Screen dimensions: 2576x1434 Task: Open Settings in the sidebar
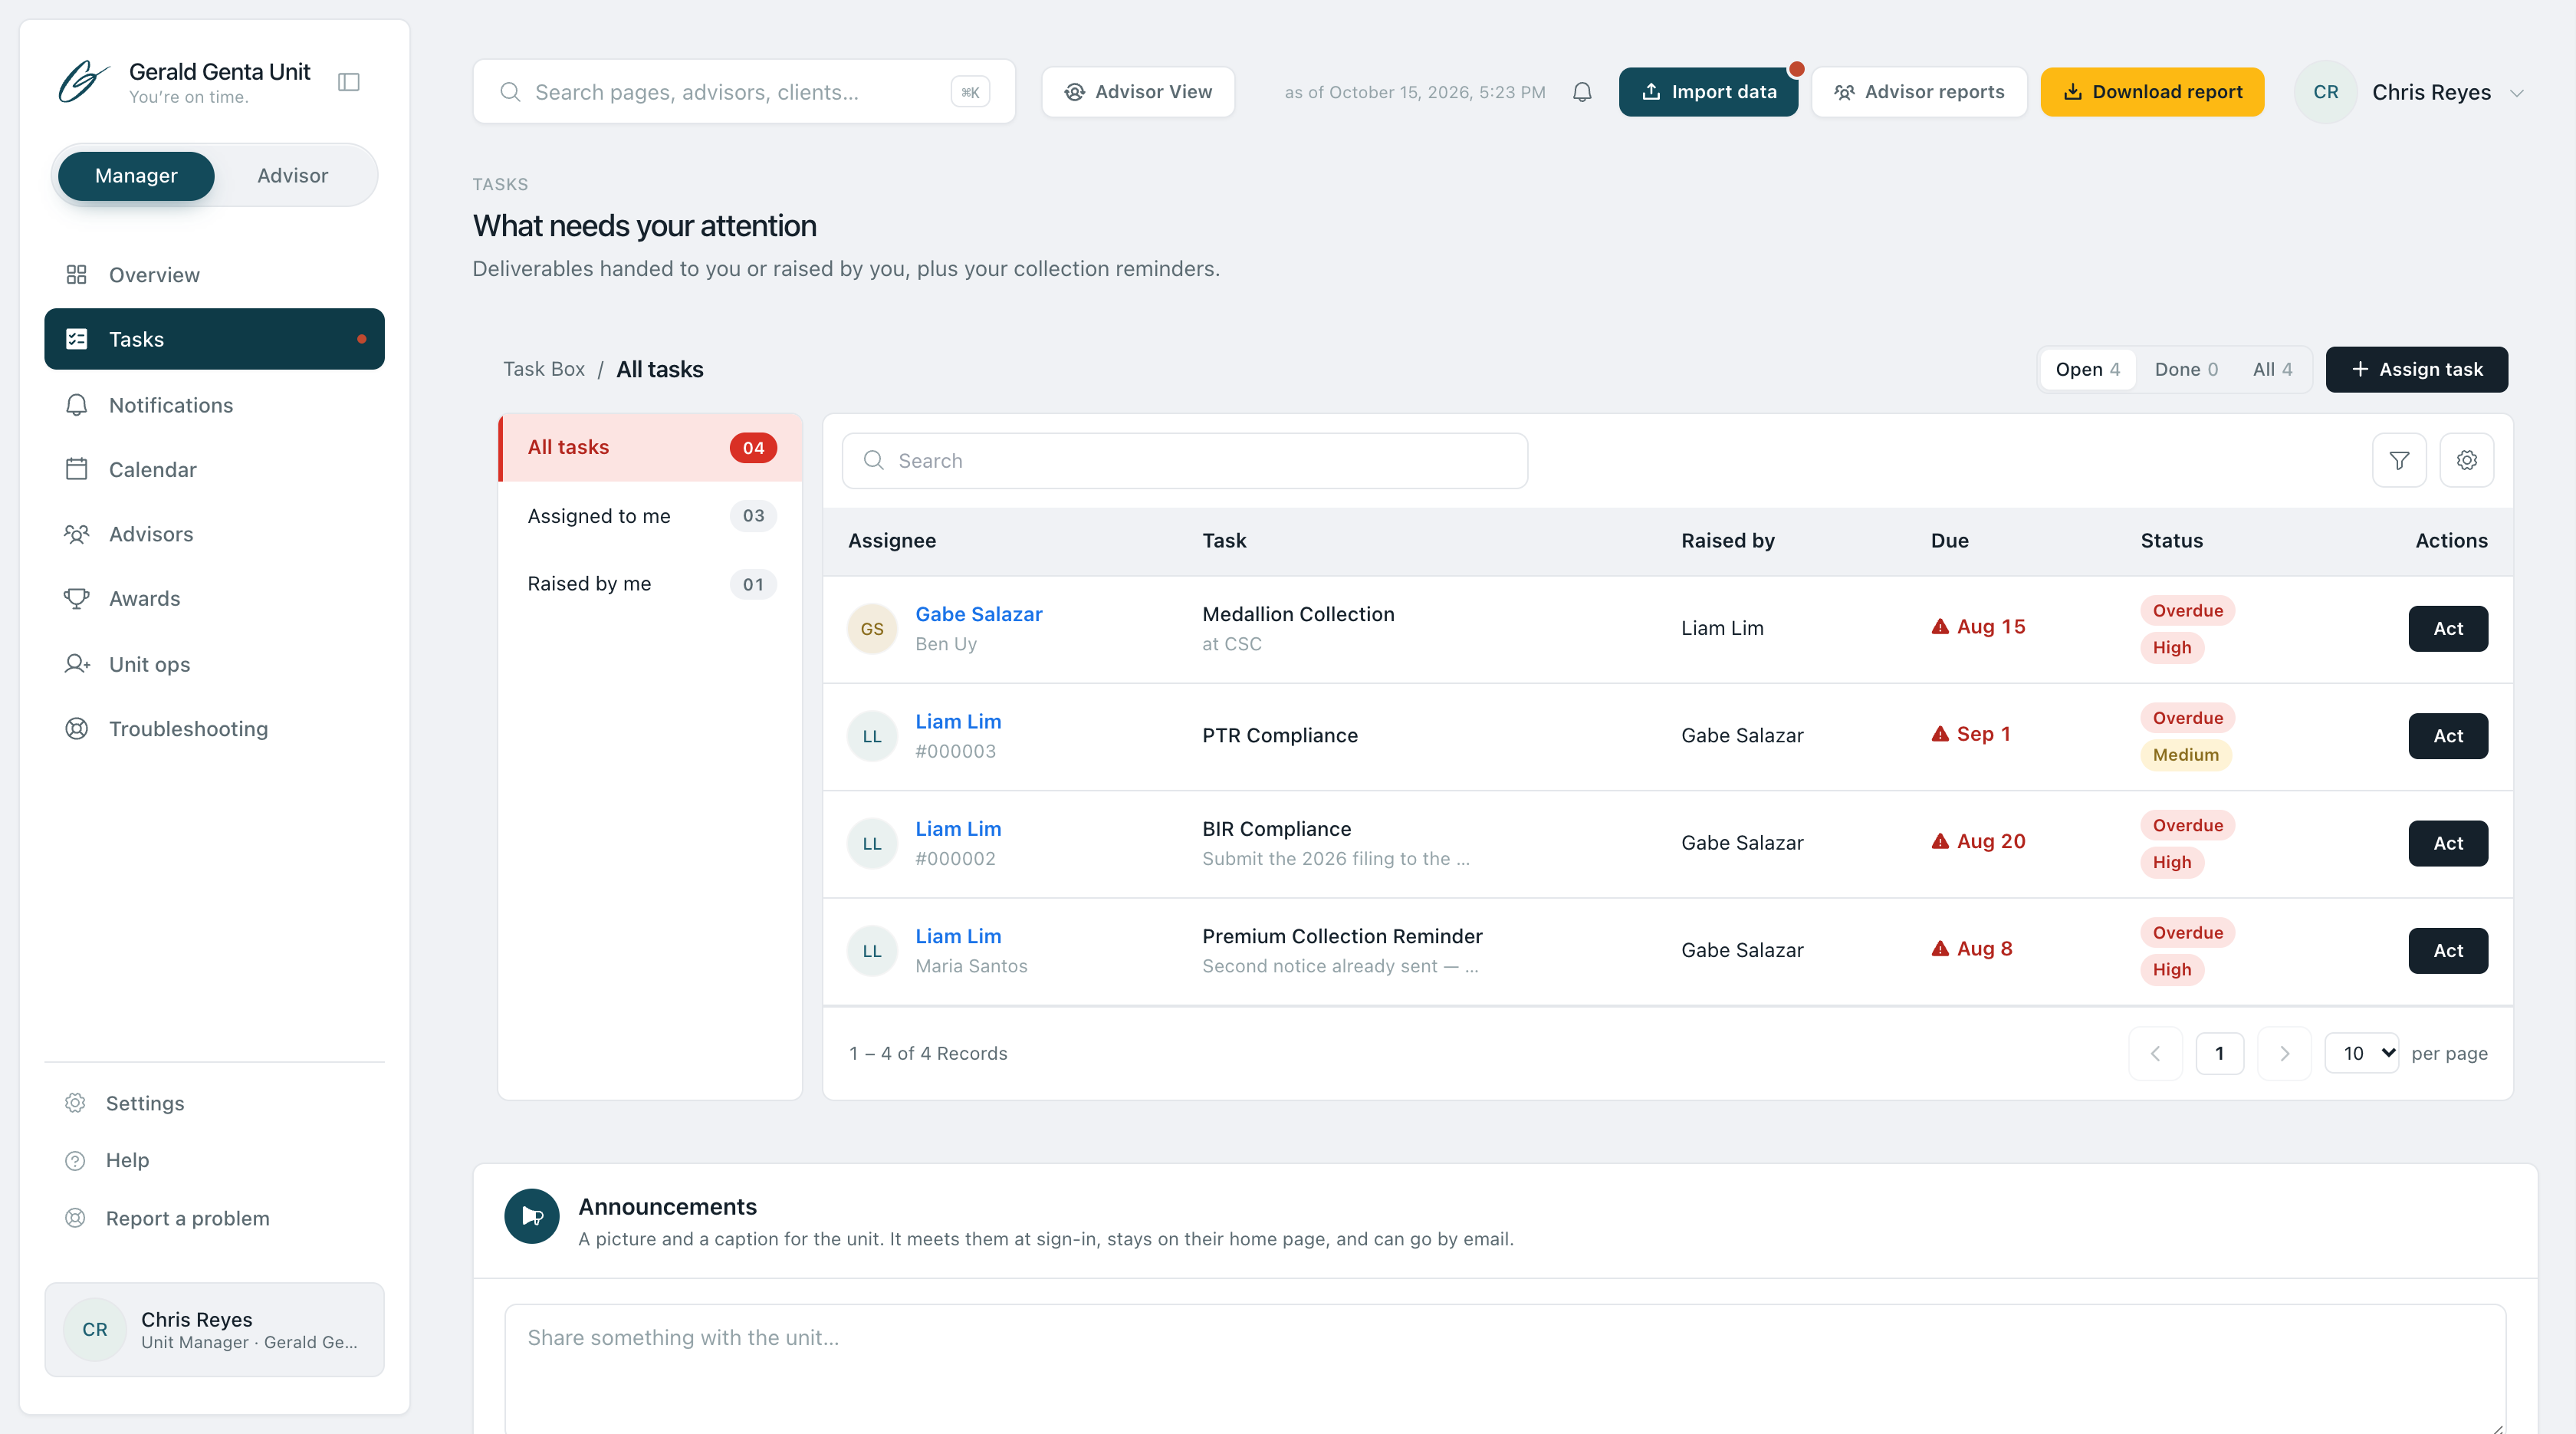[x=214, y=1103]
